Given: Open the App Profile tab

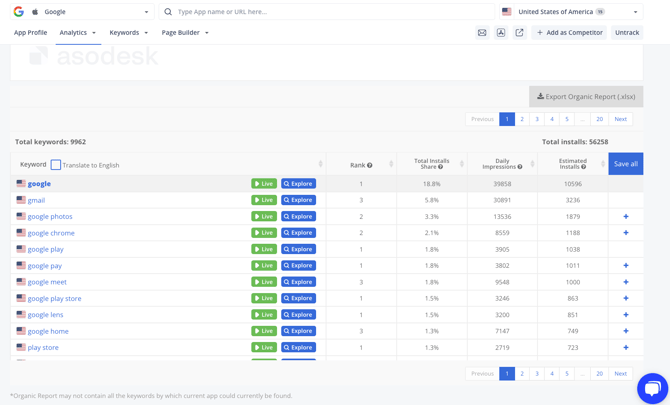Looking at the screenshot, I should coord(30,33).
